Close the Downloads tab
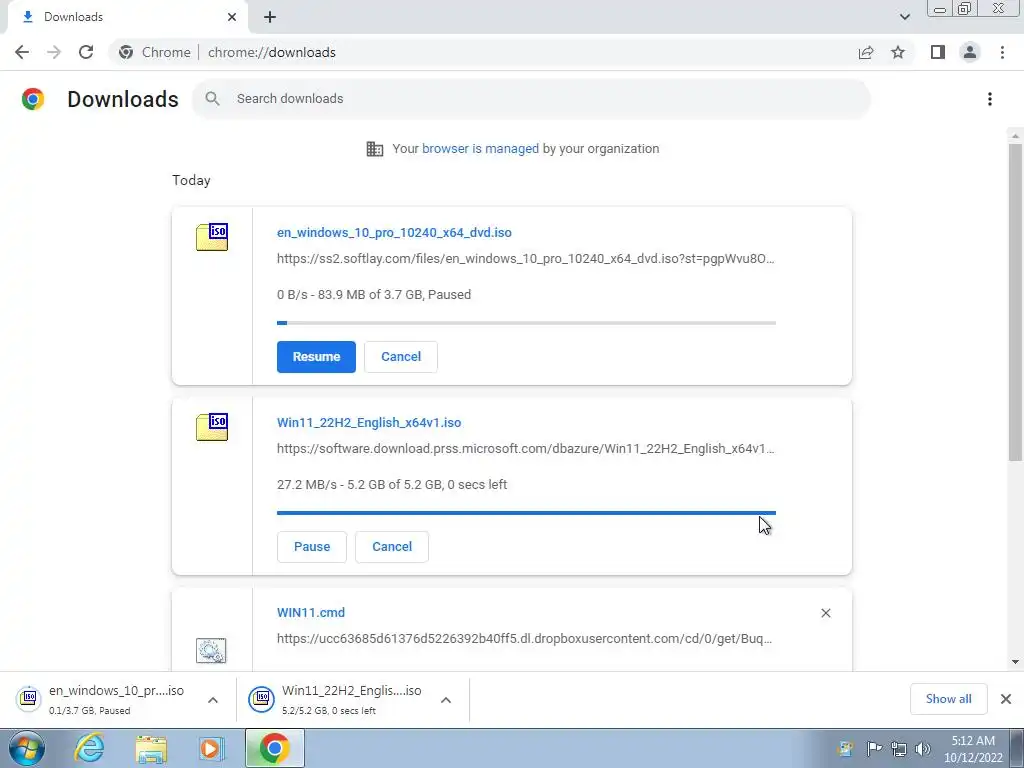This screenshot has height=768, width=1024. tap(232, 17)
